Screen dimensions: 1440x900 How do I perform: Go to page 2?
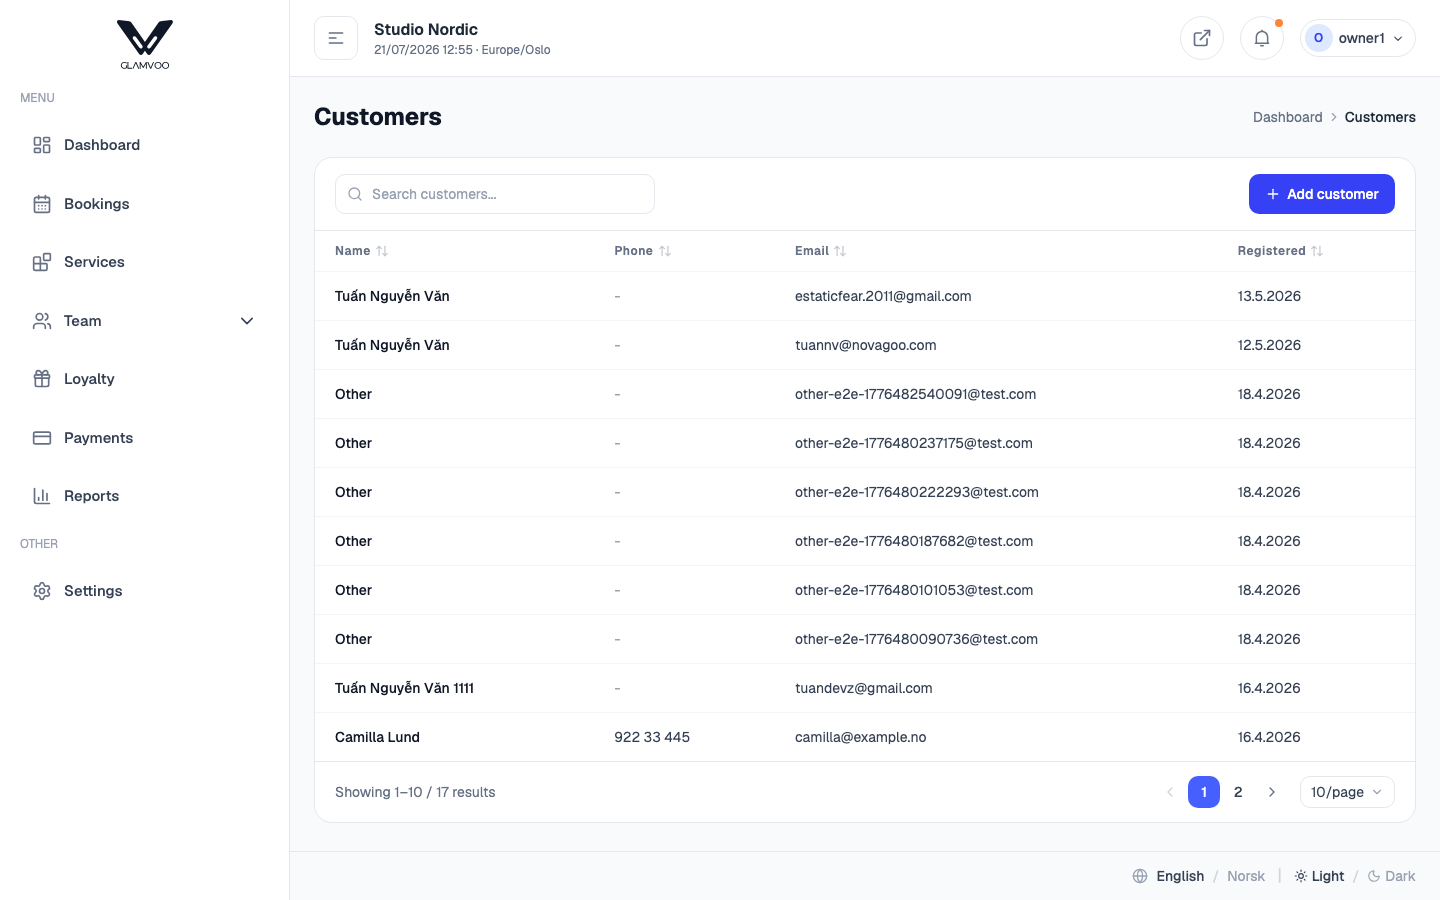tap(1238, 792)
